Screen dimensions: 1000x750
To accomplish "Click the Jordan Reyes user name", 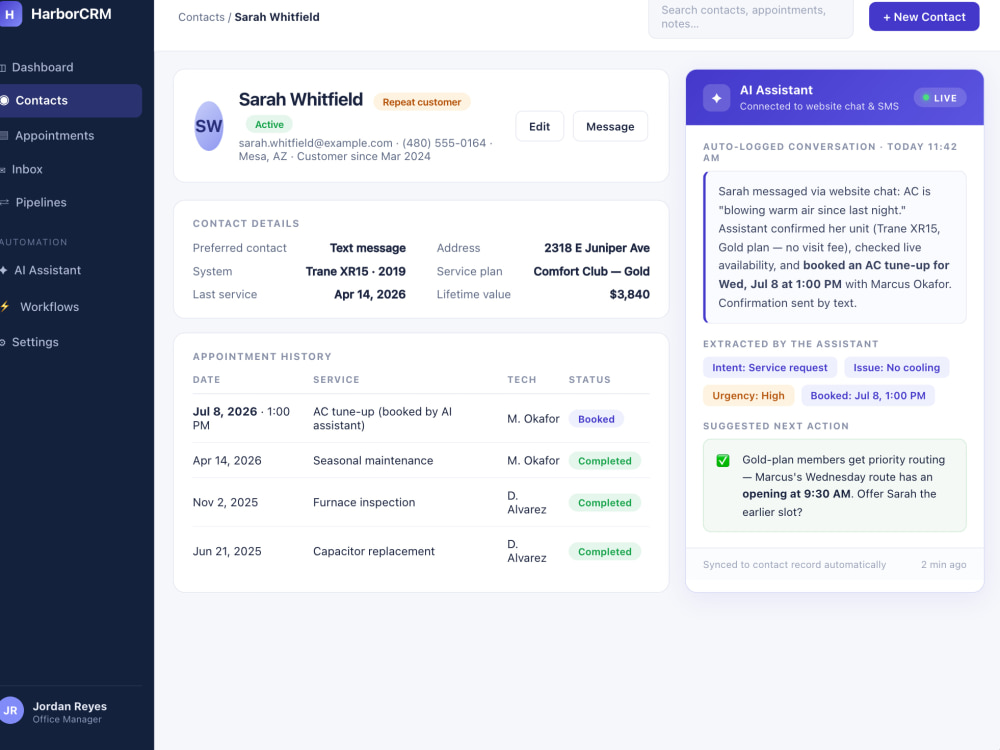I will (x=70, y=707).
